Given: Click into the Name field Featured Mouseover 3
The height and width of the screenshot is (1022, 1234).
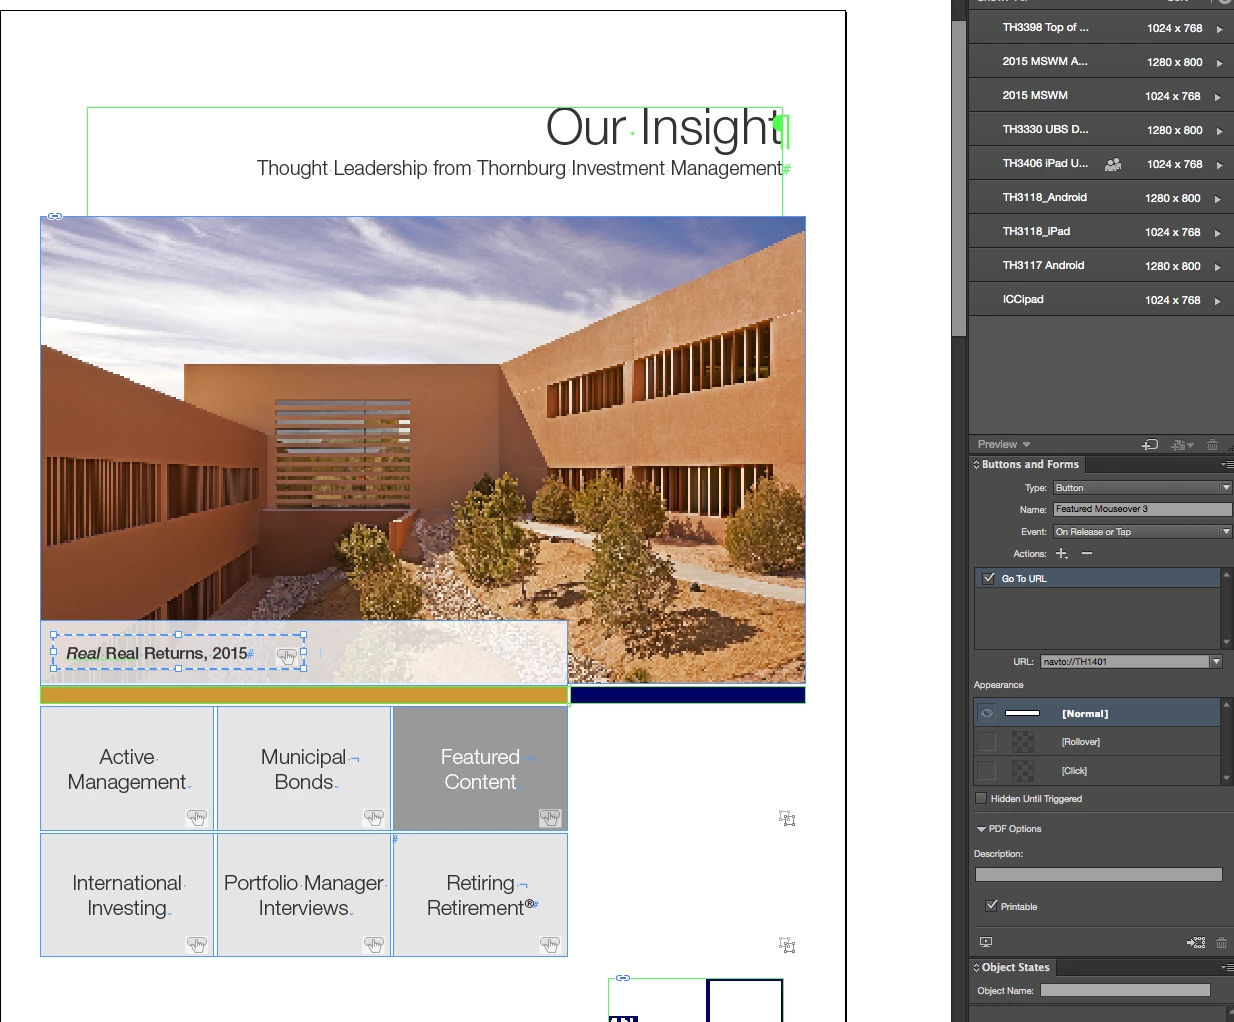Looking at the screenshot, I should [1142, 509].
